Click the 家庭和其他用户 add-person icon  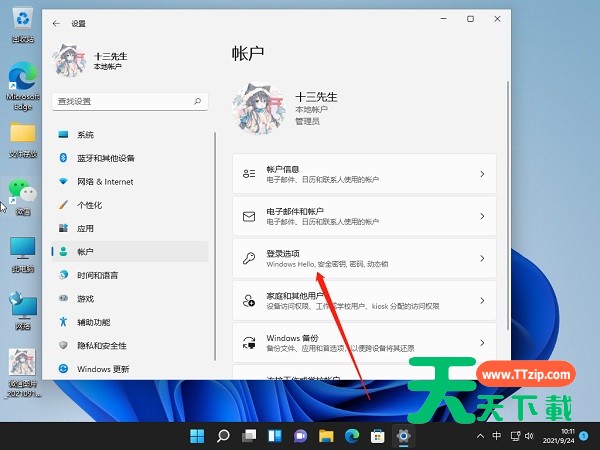(x=249, y=301)
